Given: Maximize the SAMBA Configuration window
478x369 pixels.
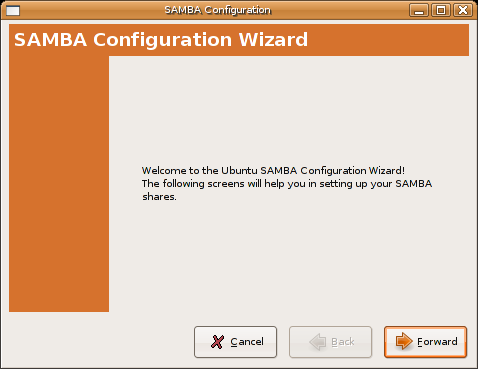Looking at the screenshot, I should click(x=441, y=10).
